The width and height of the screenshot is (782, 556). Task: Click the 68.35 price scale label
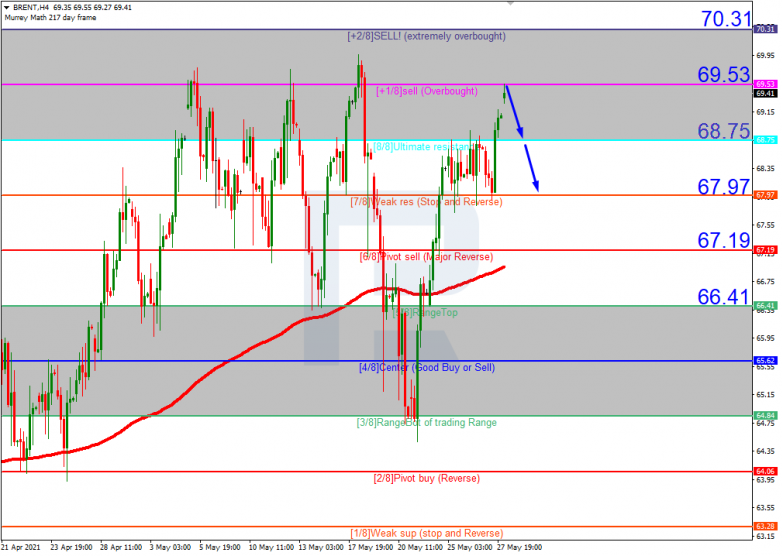pos(765,169)
